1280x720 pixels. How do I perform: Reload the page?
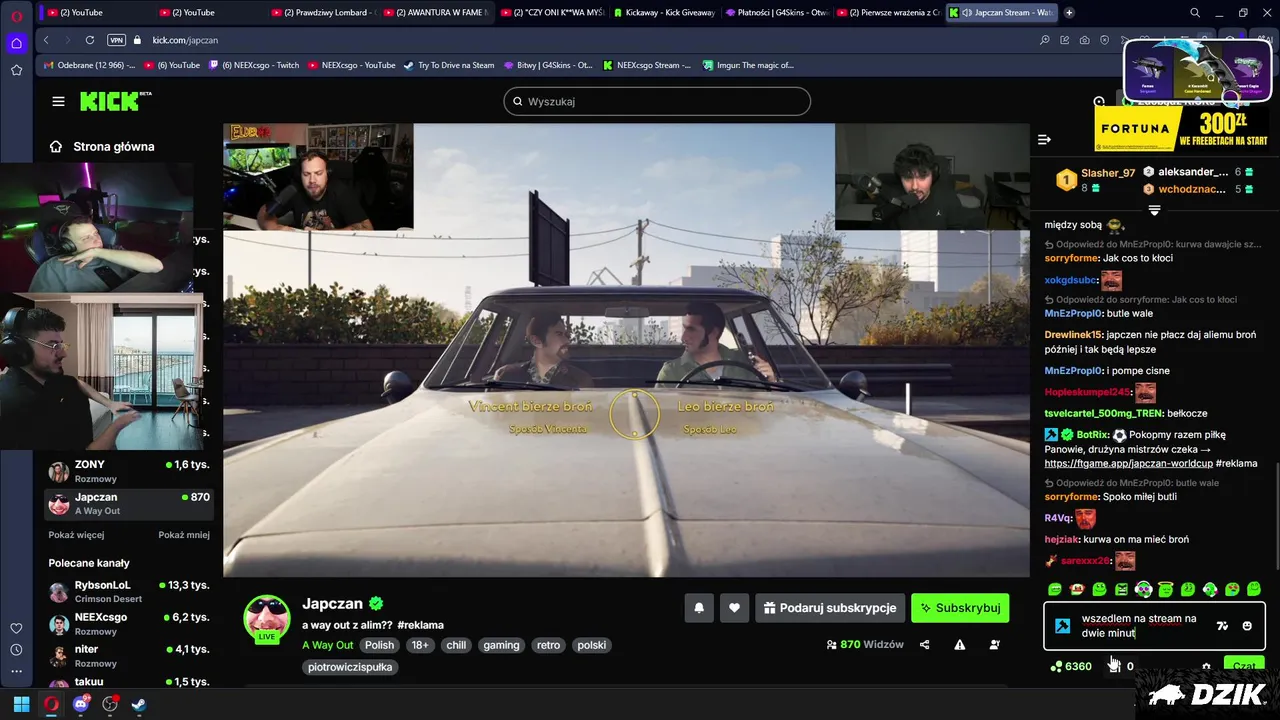coord(90,40)
